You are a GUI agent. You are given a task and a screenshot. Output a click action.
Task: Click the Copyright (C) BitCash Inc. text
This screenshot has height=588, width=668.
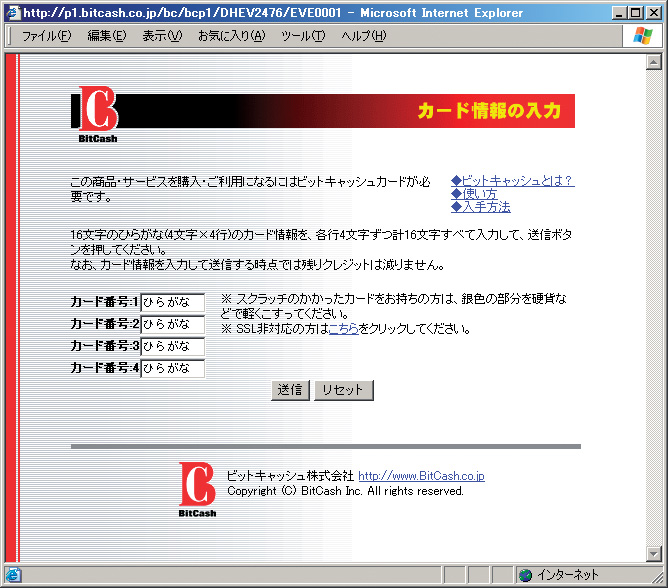coord(346,491)
